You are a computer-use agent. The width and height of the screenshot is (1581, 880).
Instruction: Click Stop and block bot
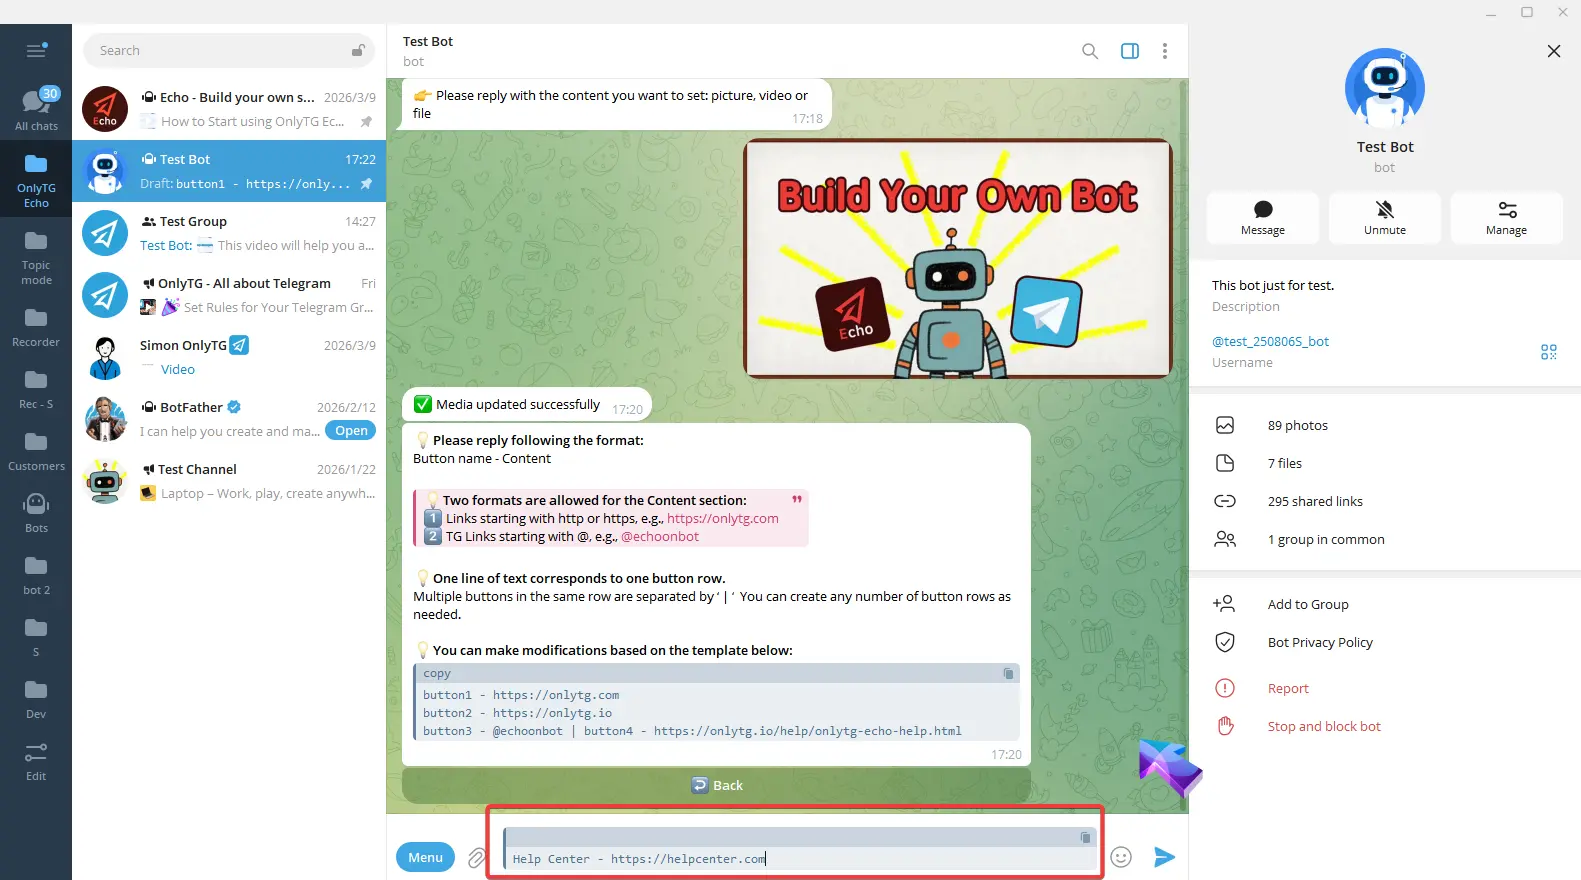1323,726
